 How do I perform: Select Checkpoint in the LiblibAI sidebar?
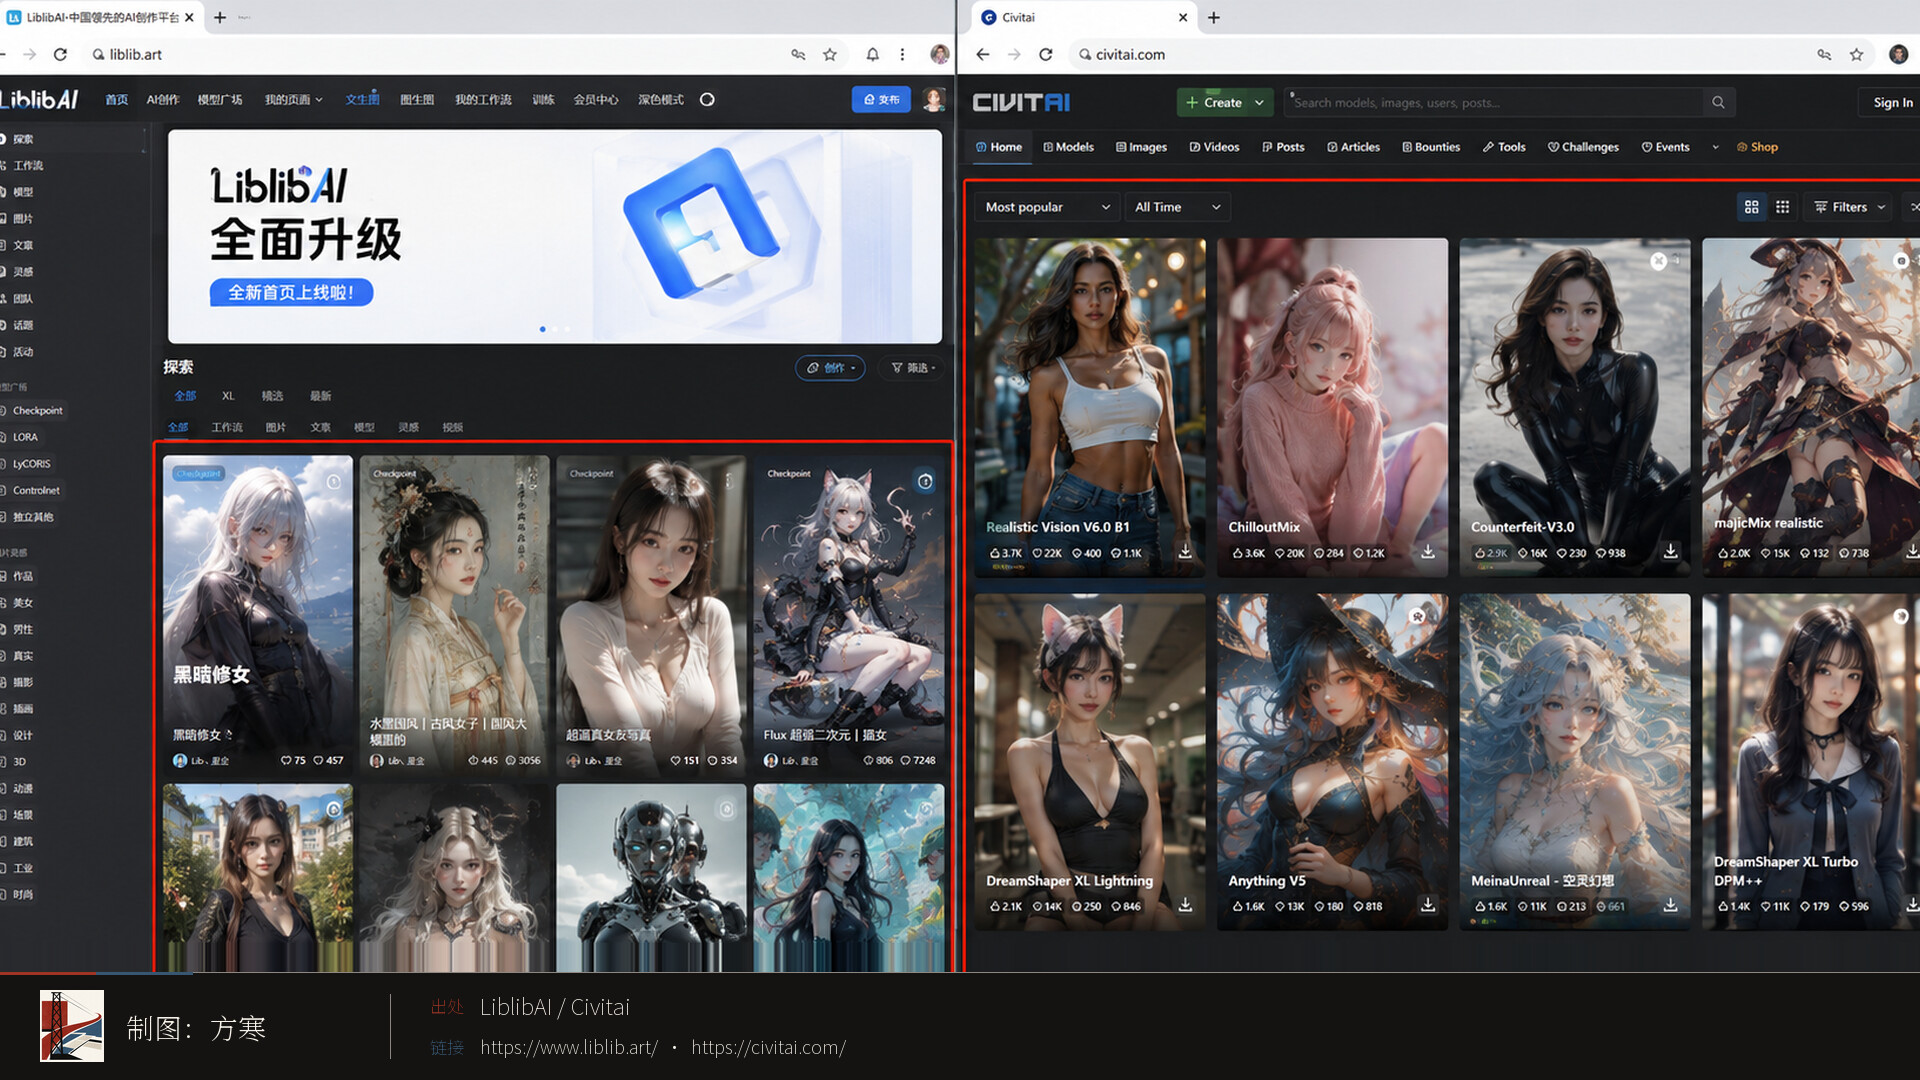(x=37, y=411)
